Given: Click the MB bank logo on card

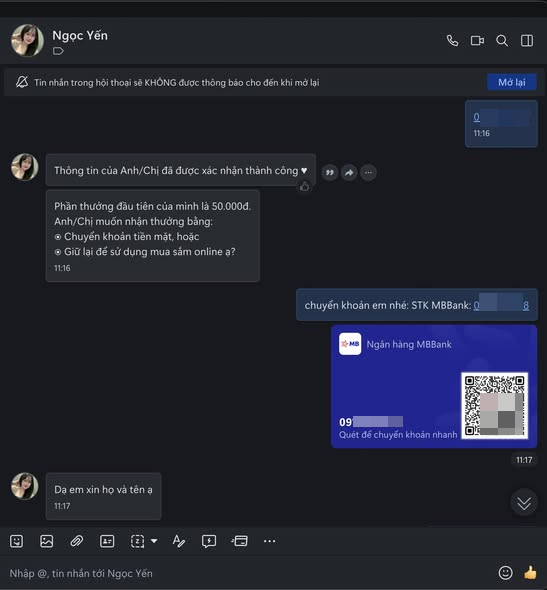Looking at the screenshot, I should (x=350, y=344).
